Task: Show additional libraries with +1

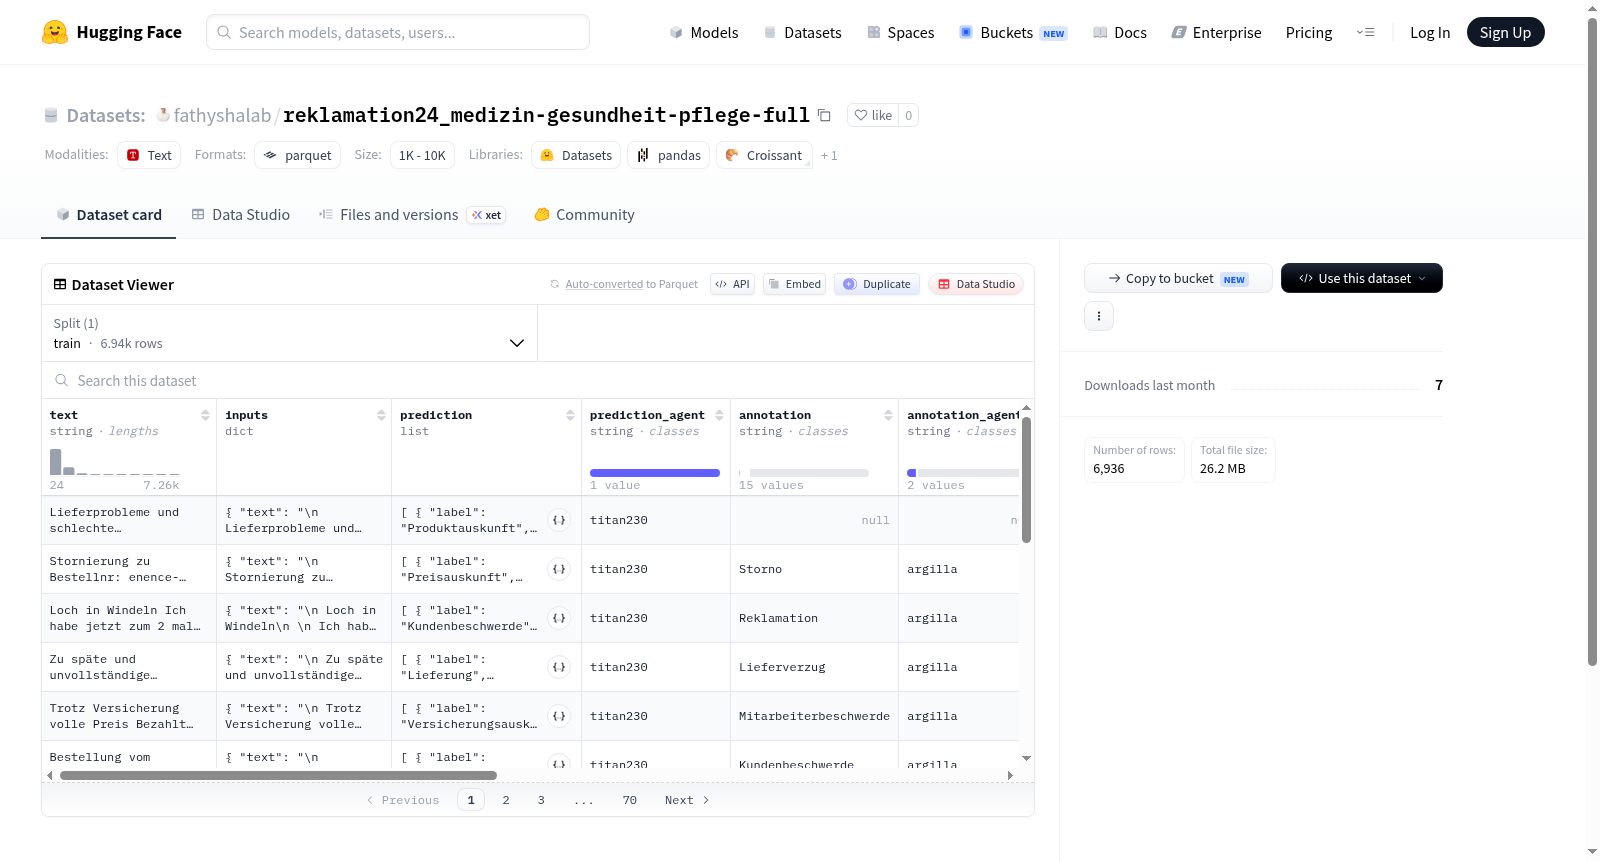Action: click(829, 156)
